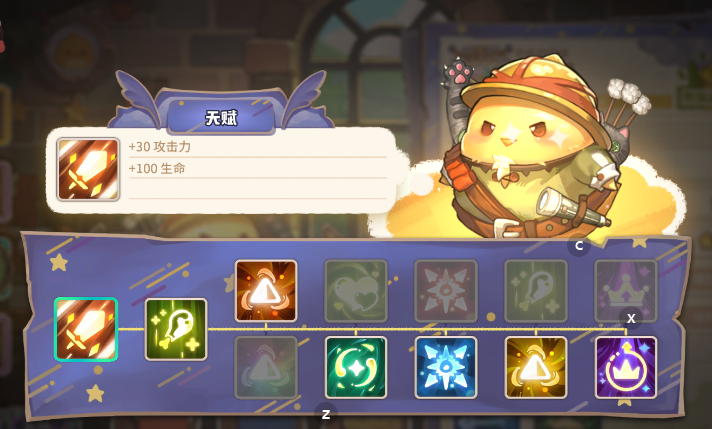Click the dimmed red compass star talent
712x429 pixels.
pos(446,291)
